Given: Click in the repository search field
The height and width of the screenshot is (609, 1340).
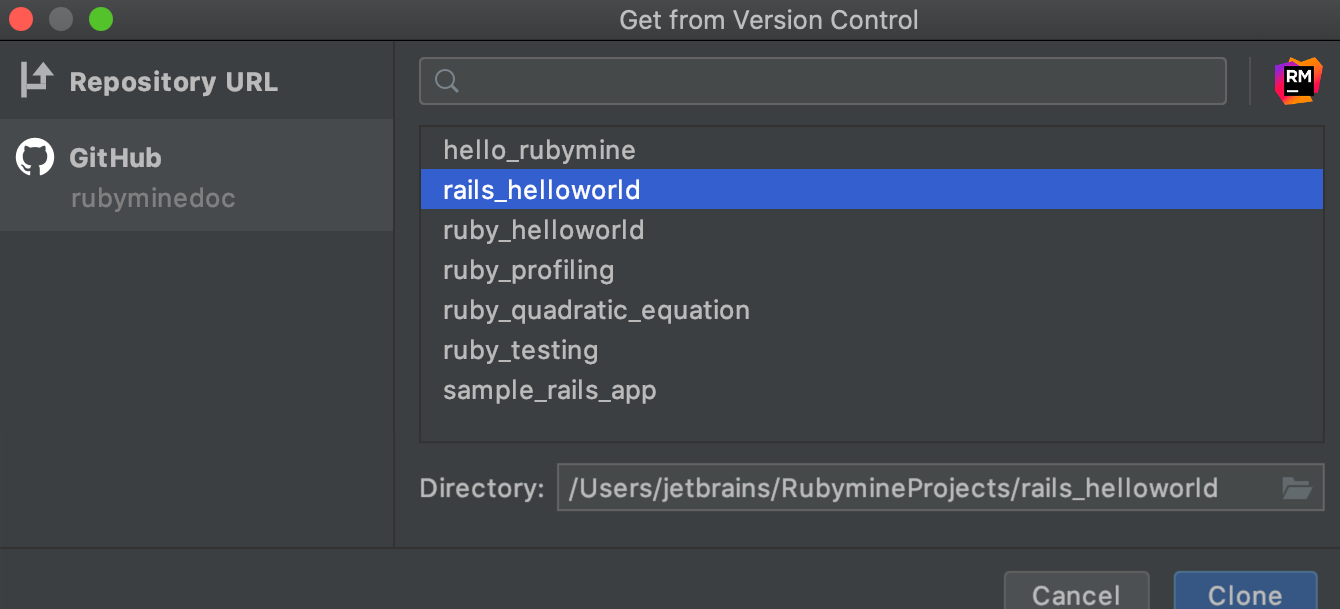Looking at the screenshot, I should click(840, 81).
